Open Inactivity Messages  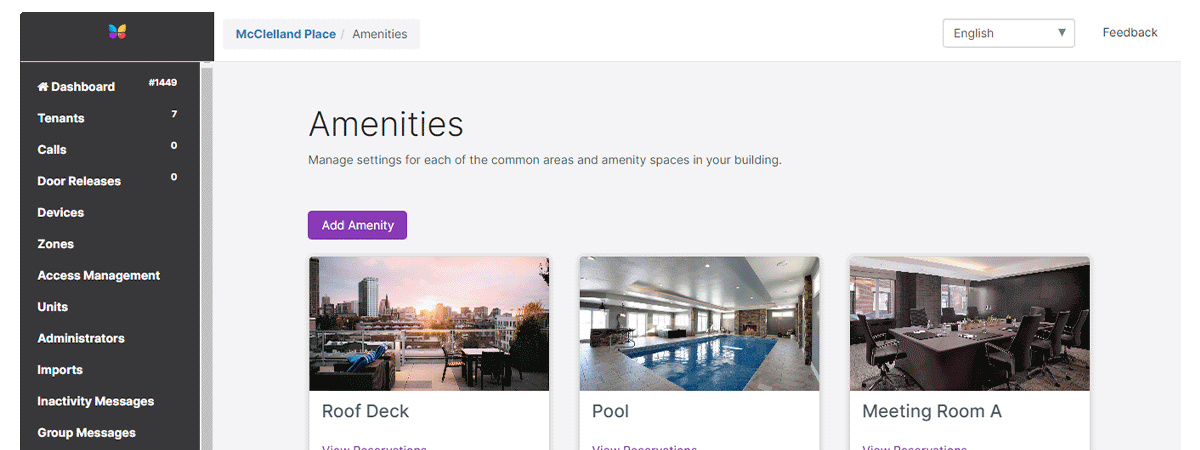click(x=96, y=402)
